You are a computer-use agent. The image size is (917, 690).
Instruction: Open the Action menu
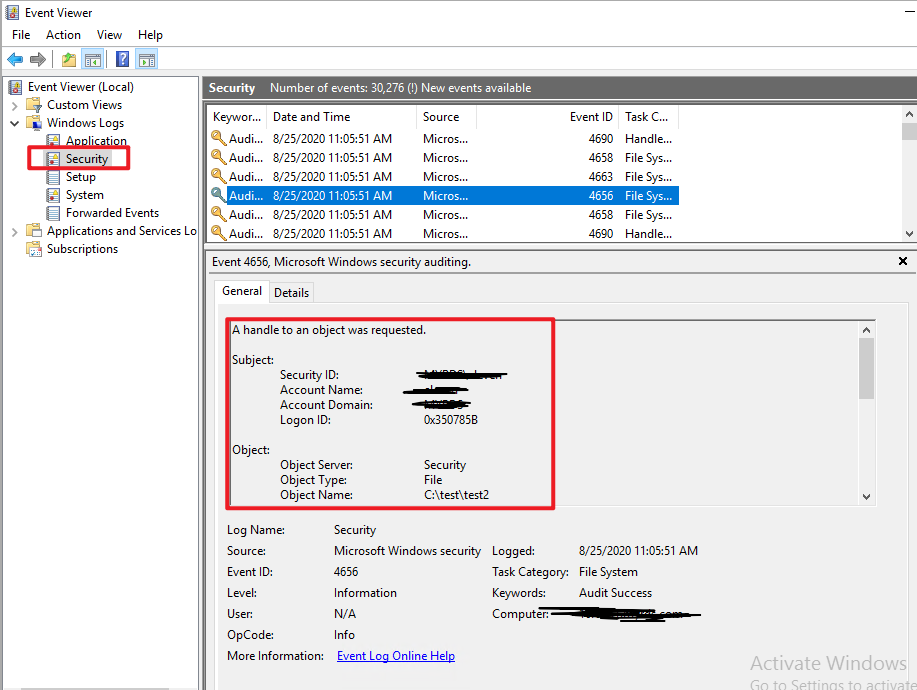[x=63, y=35]
